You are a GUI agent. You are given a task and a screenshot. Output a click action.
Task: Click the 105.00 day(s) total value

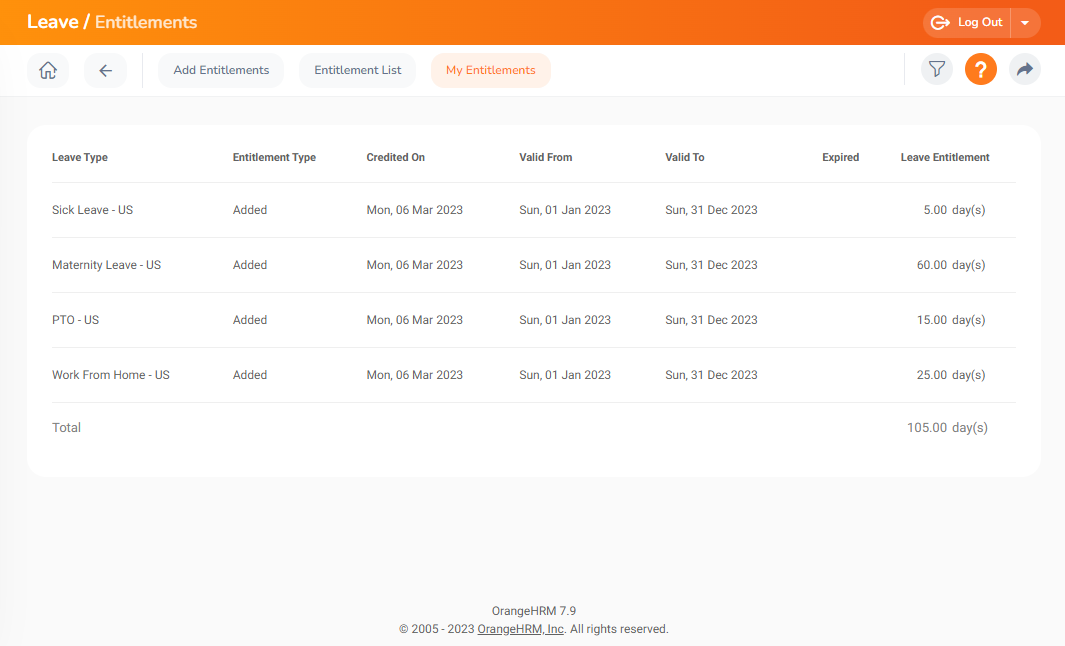point(947,427)
